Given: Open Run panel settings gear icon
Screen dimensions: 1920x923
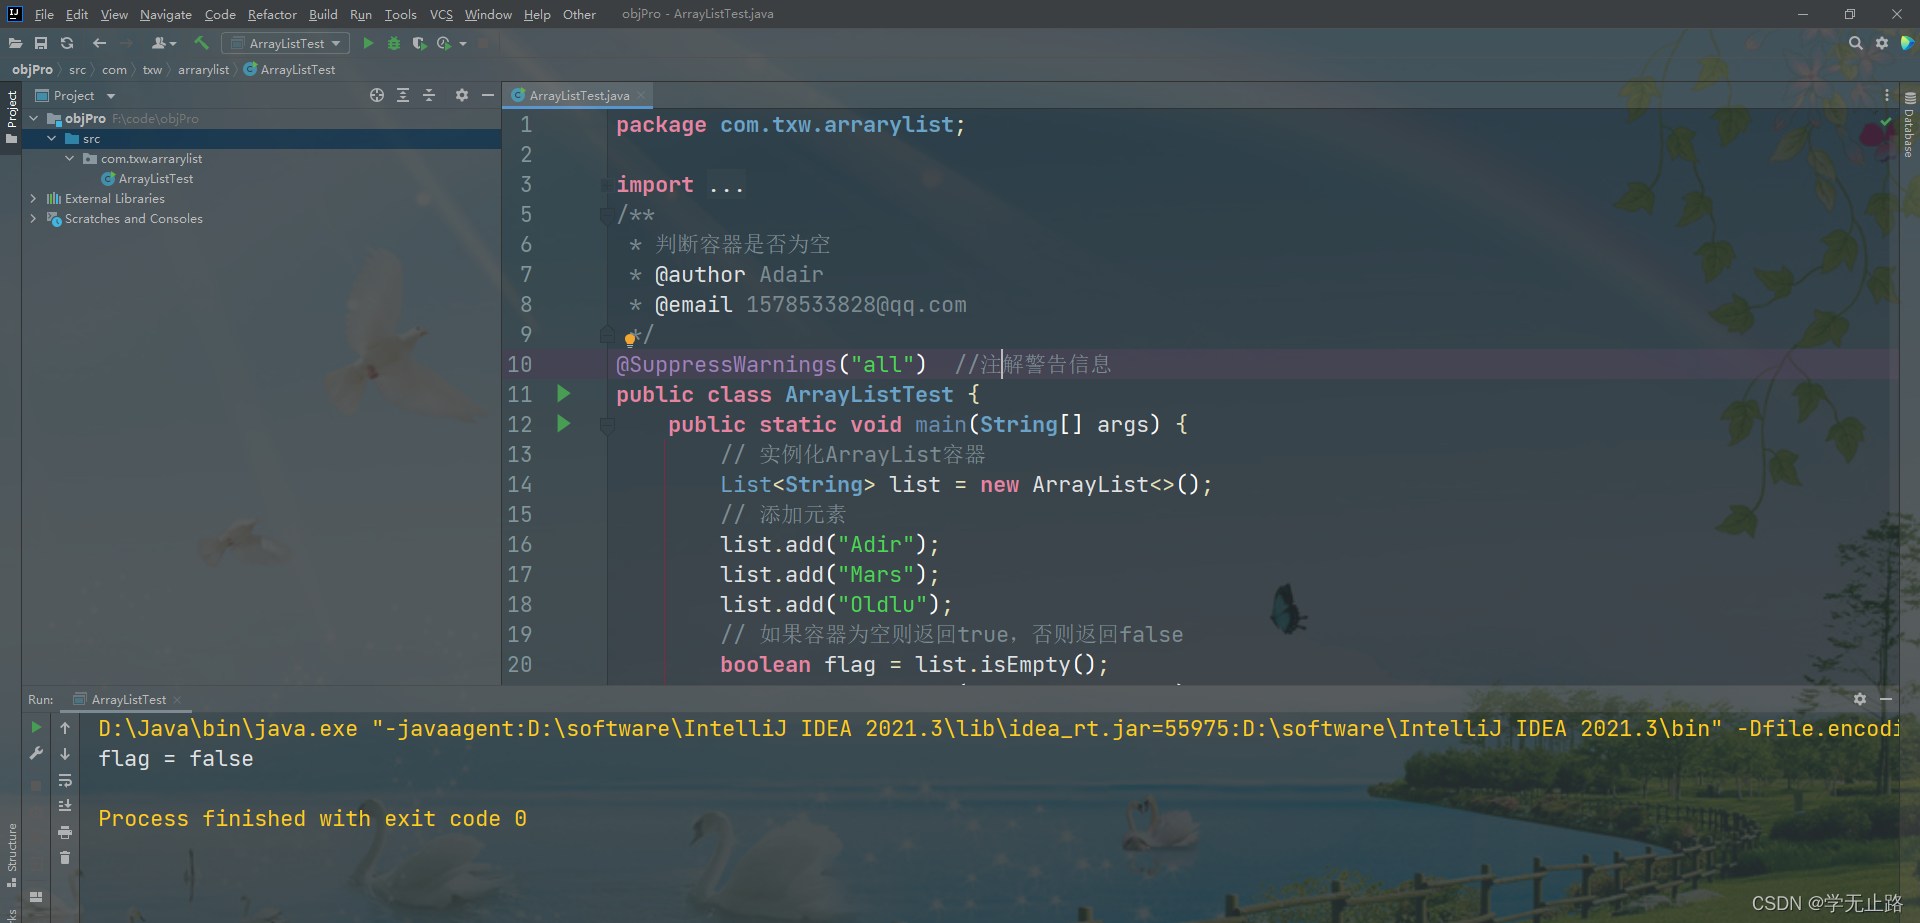Looking at the screenshot, I should tap(1860, 699).
